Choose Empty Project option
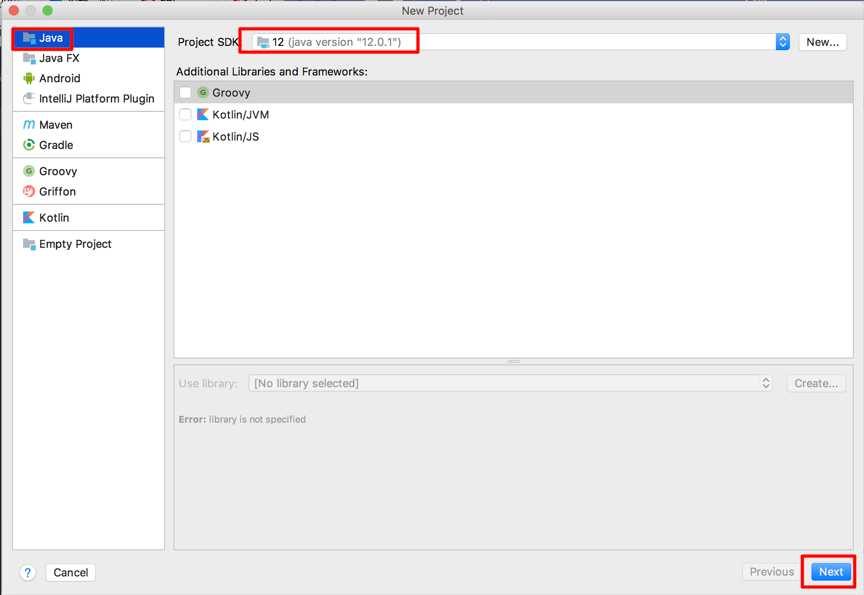 click(89, 244)
